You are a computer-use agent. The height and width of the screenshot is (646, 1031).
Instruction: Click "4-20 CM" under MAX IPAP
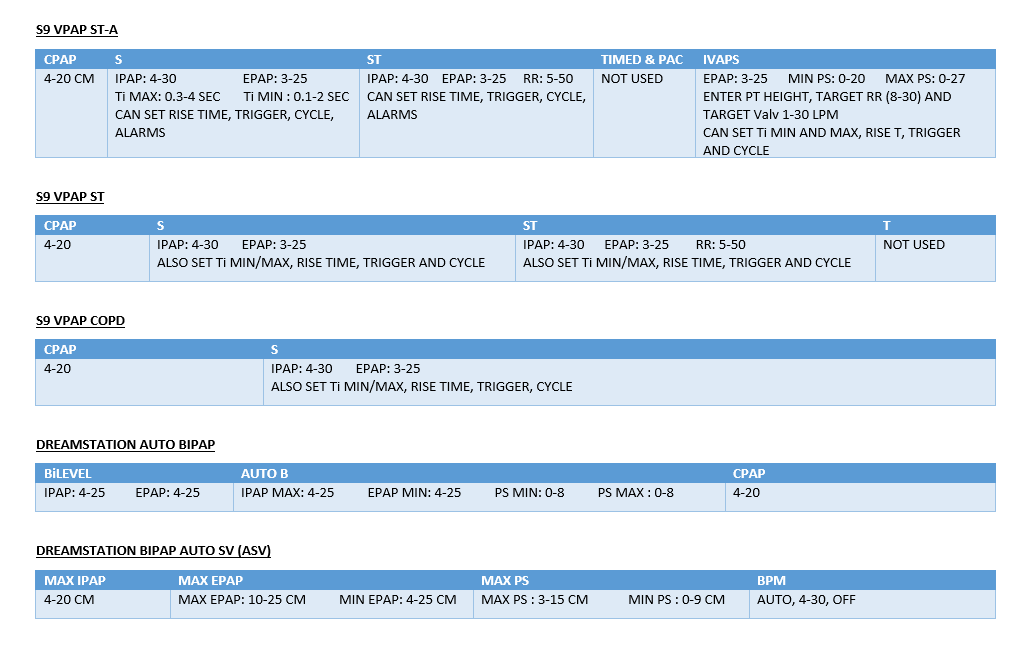tap(69, 600)
